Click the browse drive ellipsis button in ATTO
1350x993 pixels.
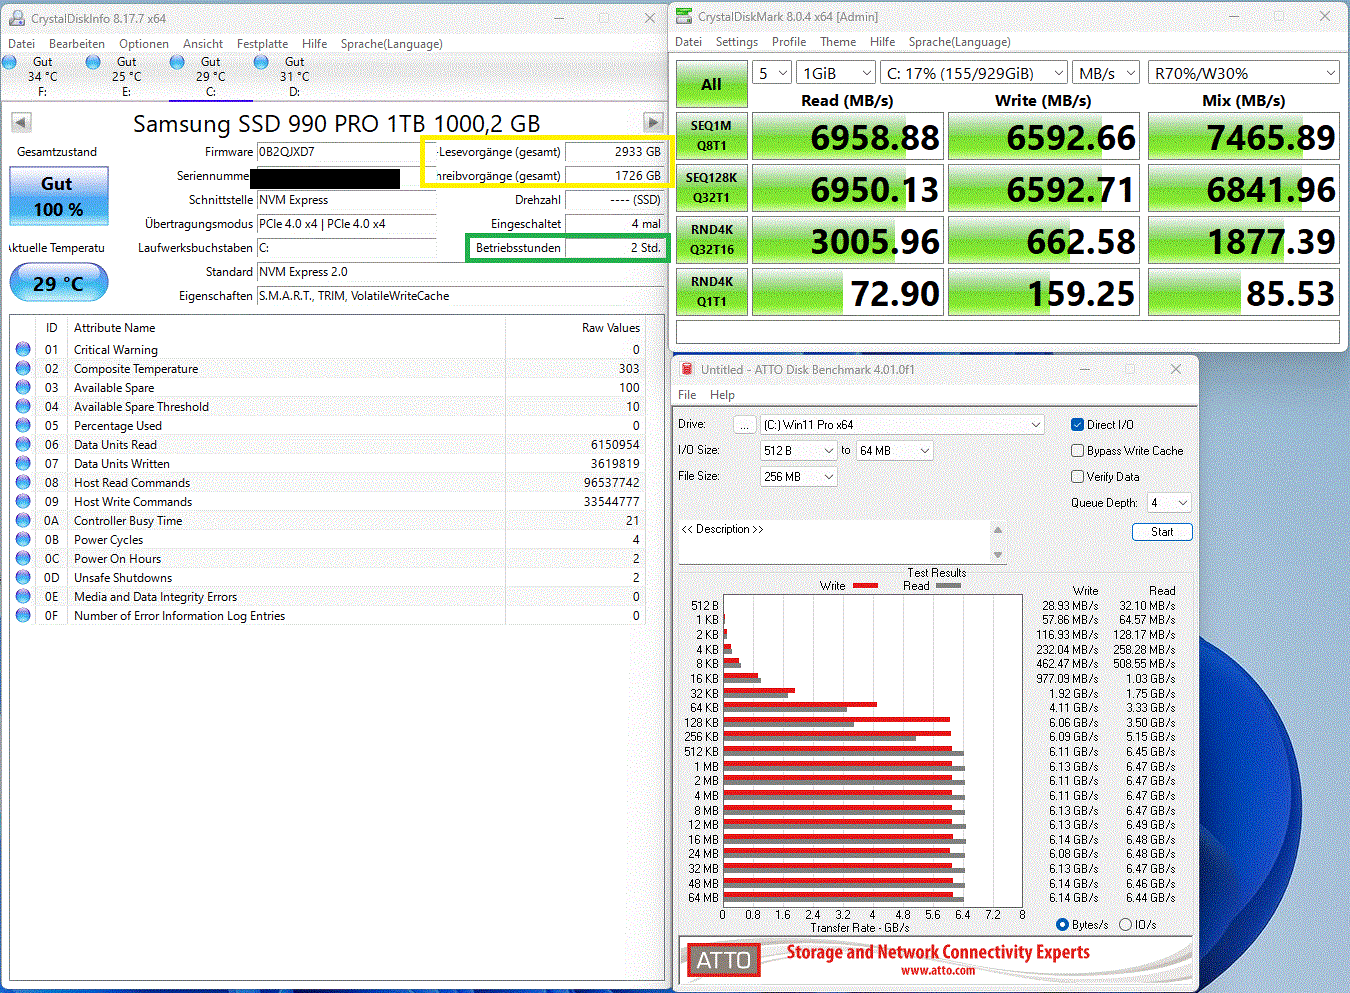[744, 425]
